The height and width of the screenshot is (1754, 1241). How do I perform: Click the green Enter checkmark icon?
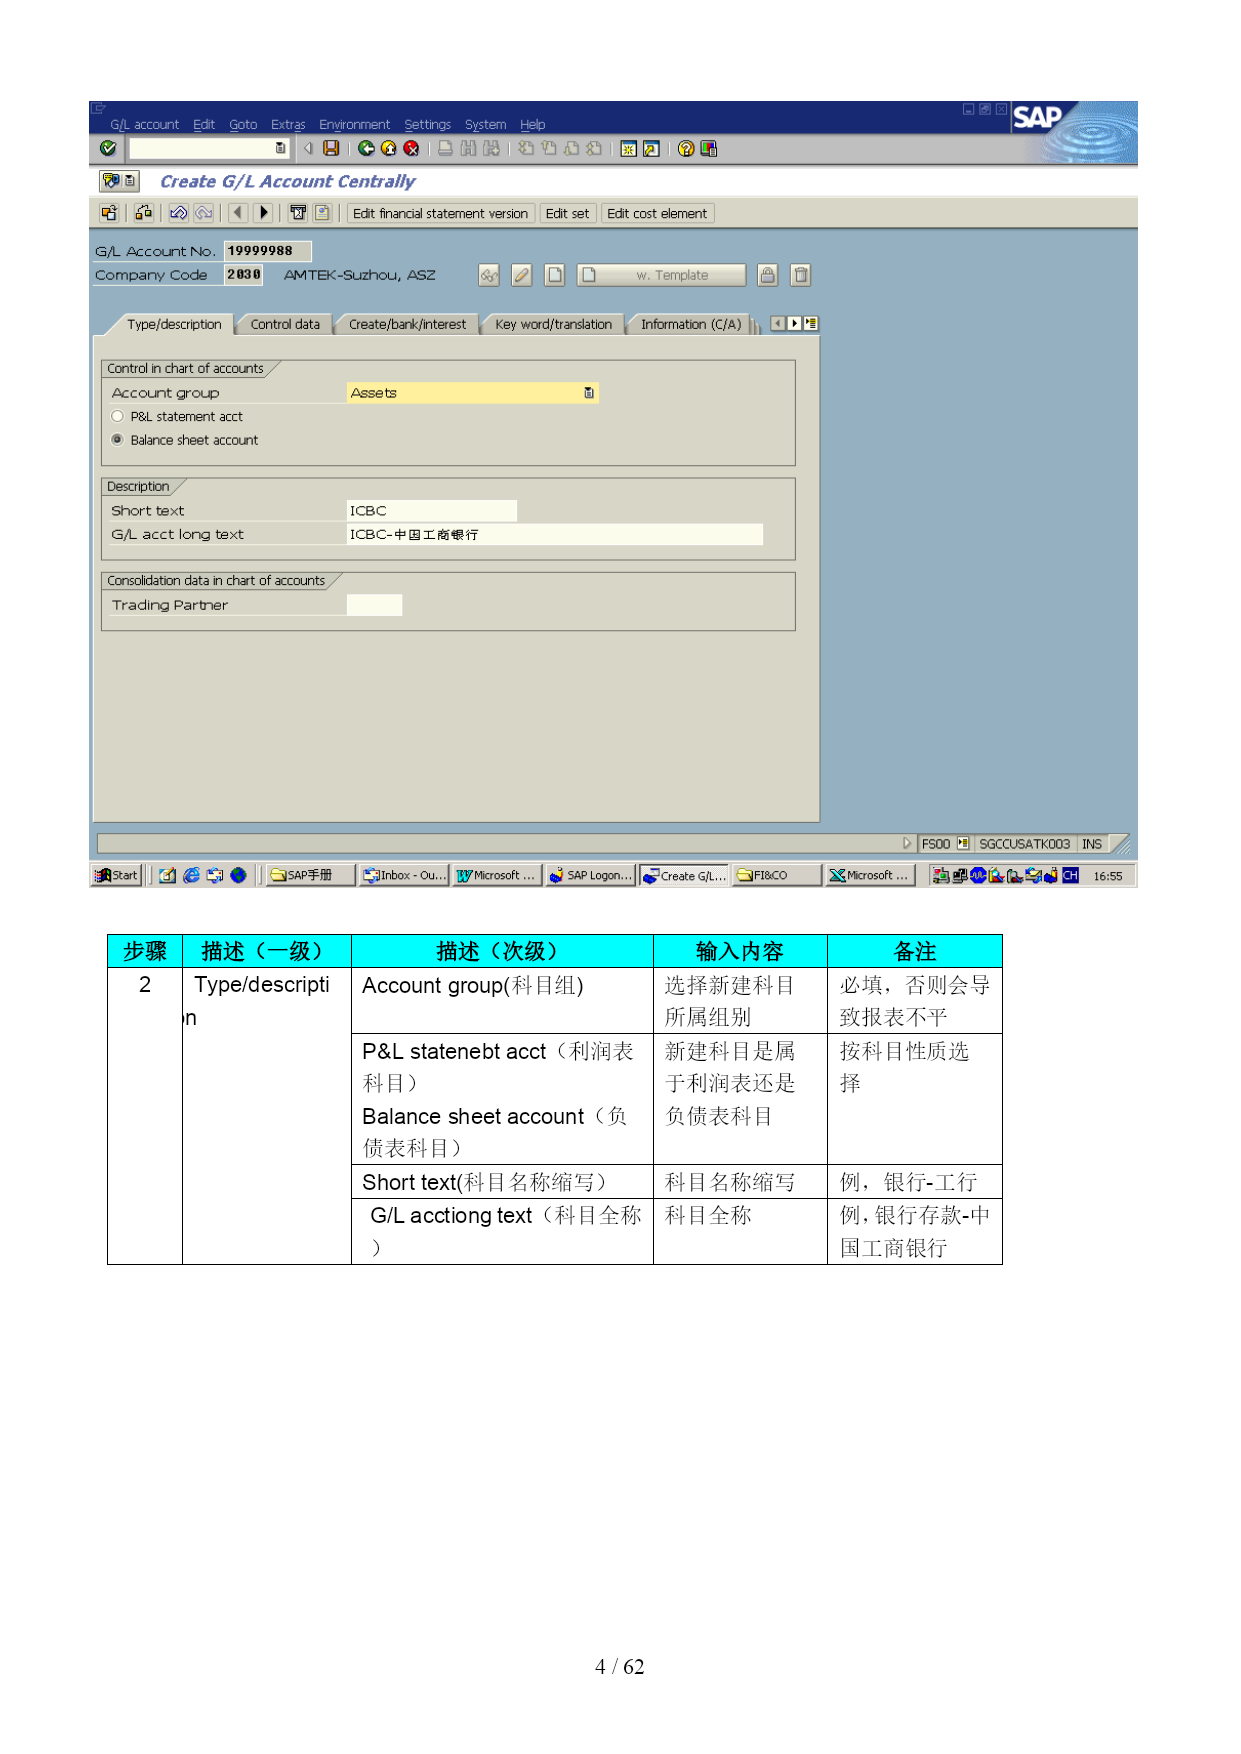pyautogui.click(x=108, y=149)
